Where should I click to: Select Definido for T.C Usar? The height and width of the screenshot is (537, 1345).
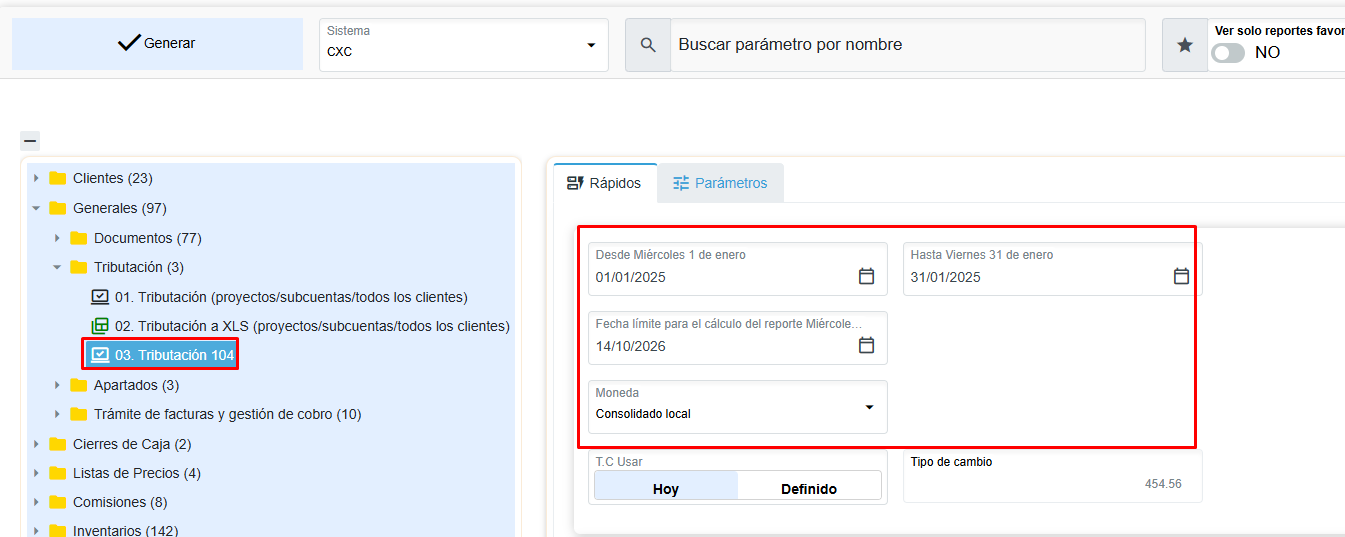pos(809,488)
